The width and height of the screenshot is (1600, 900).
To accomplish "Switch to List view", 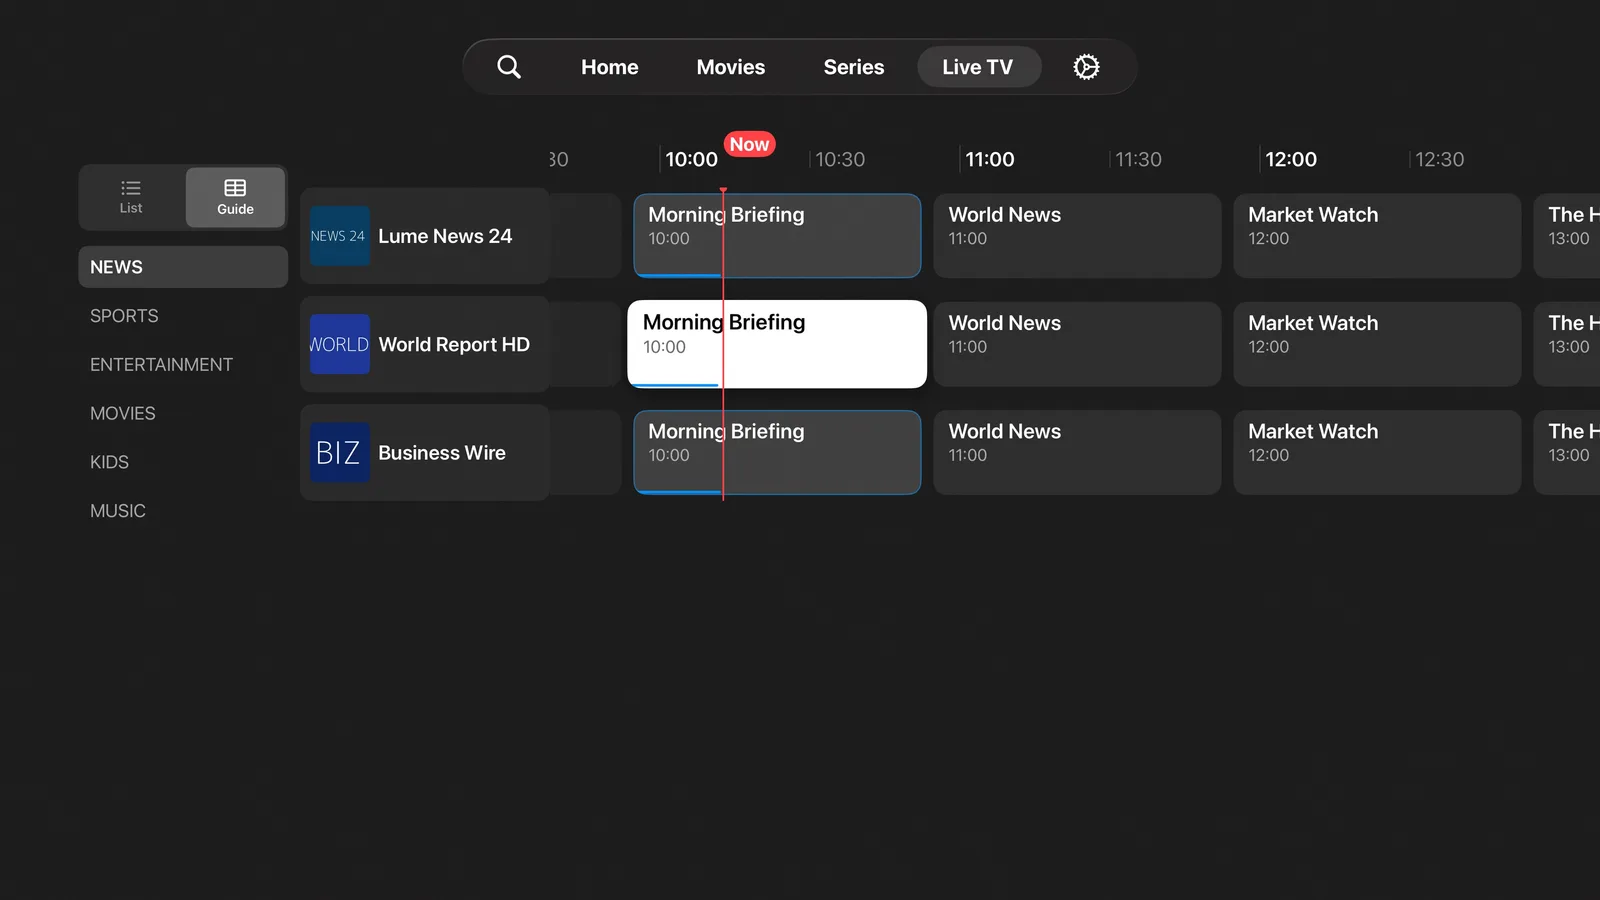I will tap(131, 197).
